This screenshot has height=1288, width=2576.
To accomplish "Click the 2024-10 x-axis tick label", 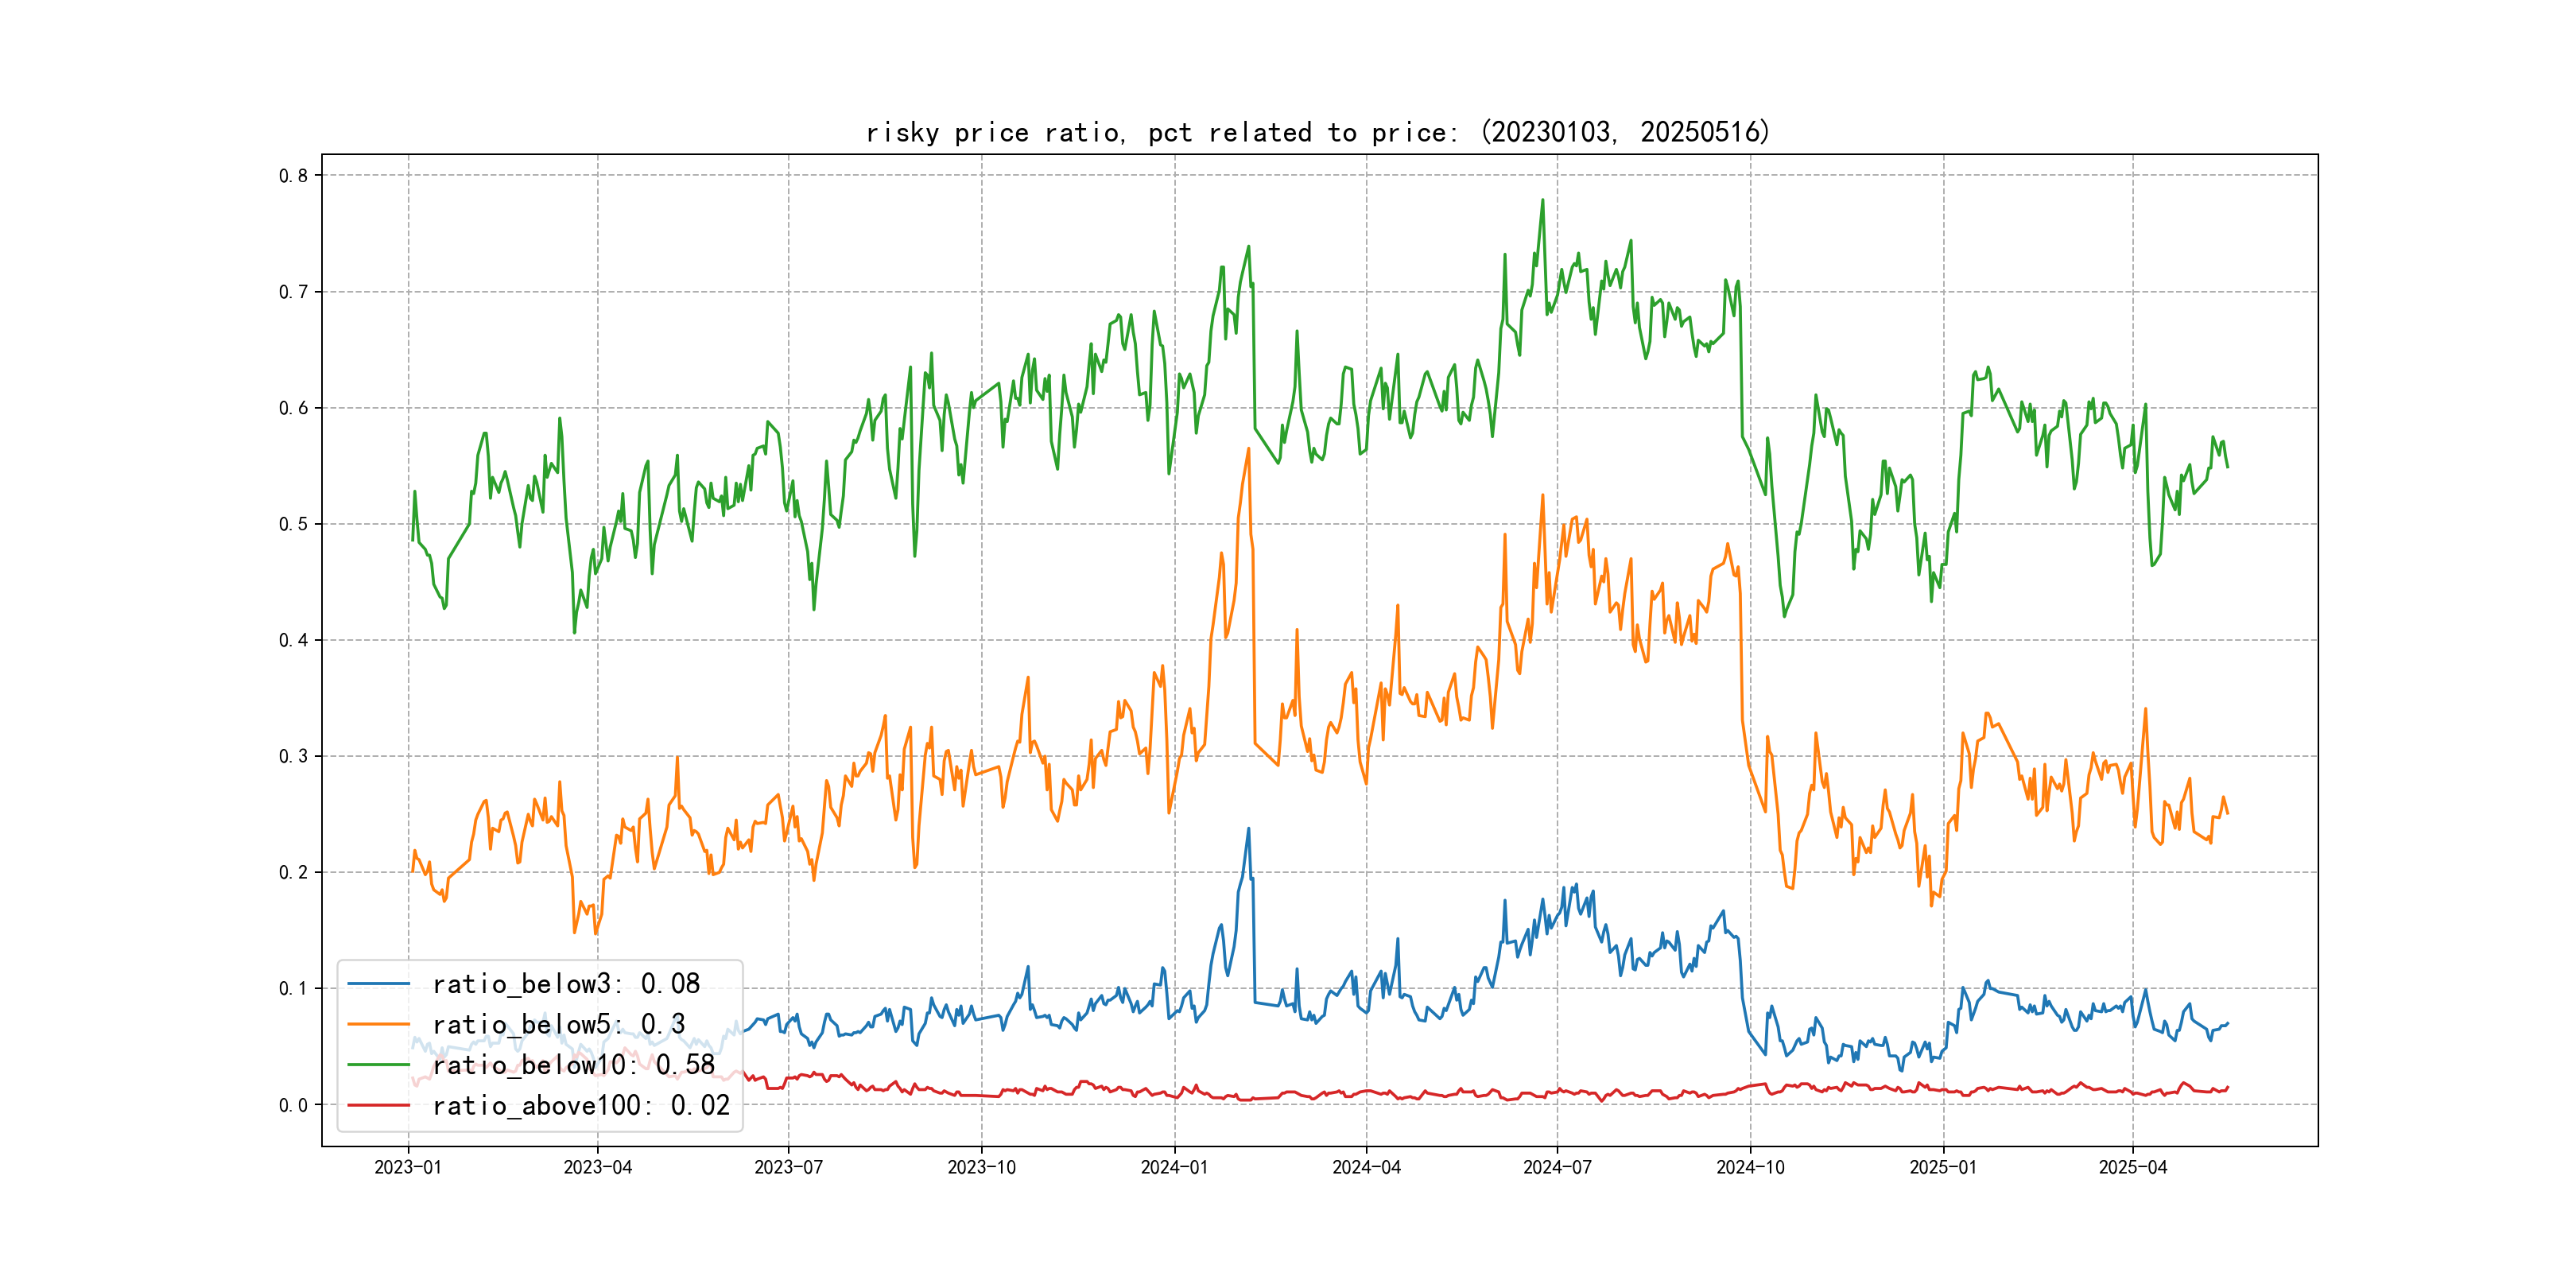I will (1750, 1167).
